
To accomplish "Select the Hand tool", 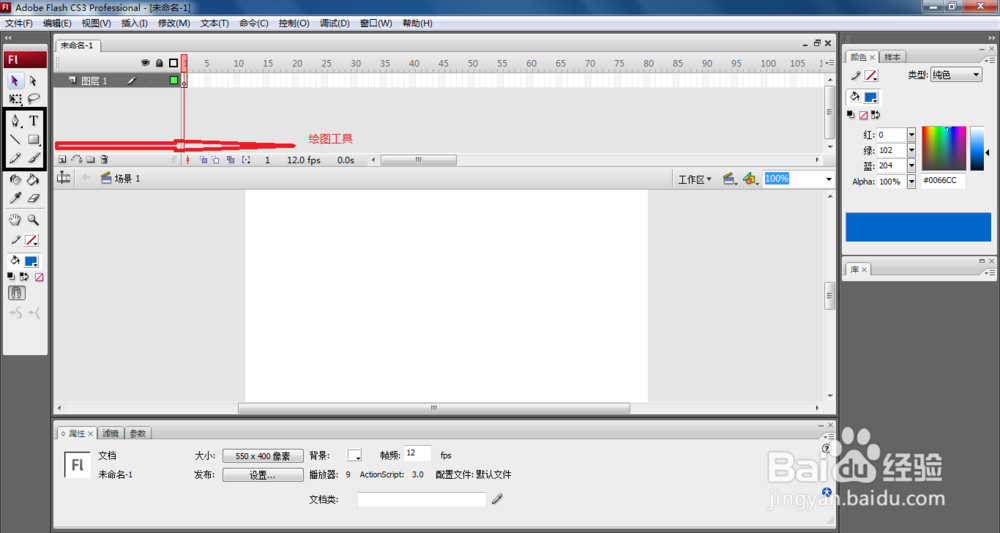I will [x=15, y=220].
